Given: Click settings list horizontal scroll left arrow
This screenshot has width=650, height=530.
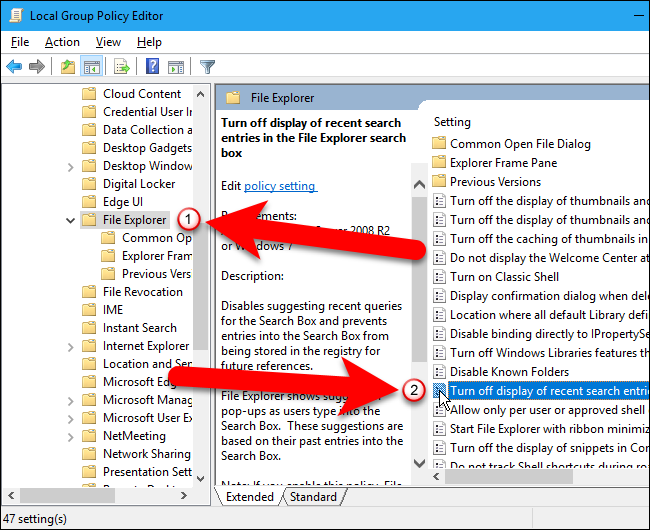Looking at the screenshot, I should tap(437, 477).
